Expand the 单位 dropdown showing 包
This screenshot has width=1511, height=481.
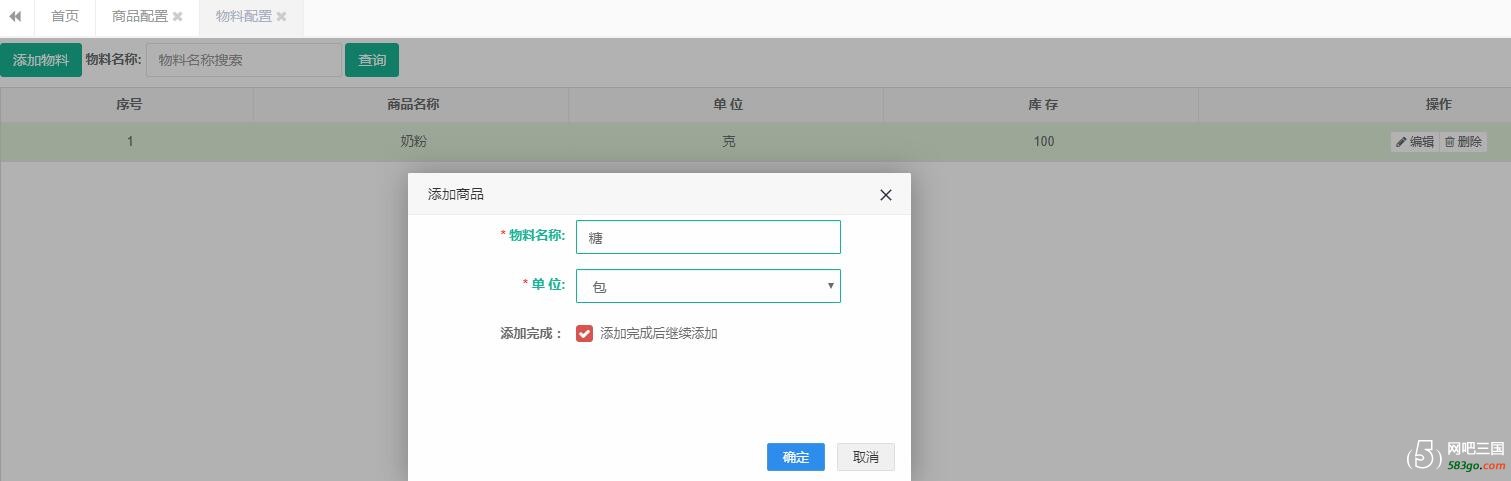pyautogui.click(x=708, y=286)
